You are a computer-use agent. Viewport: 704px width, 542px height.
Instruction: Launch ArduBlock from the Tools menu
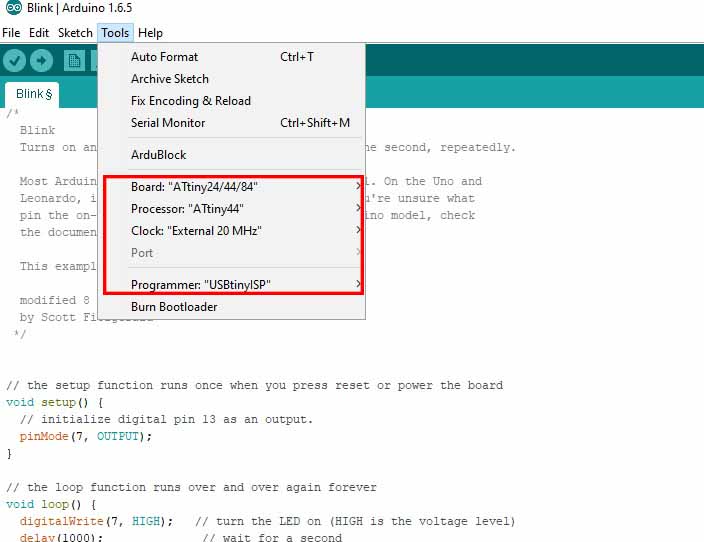pos(231,155)
